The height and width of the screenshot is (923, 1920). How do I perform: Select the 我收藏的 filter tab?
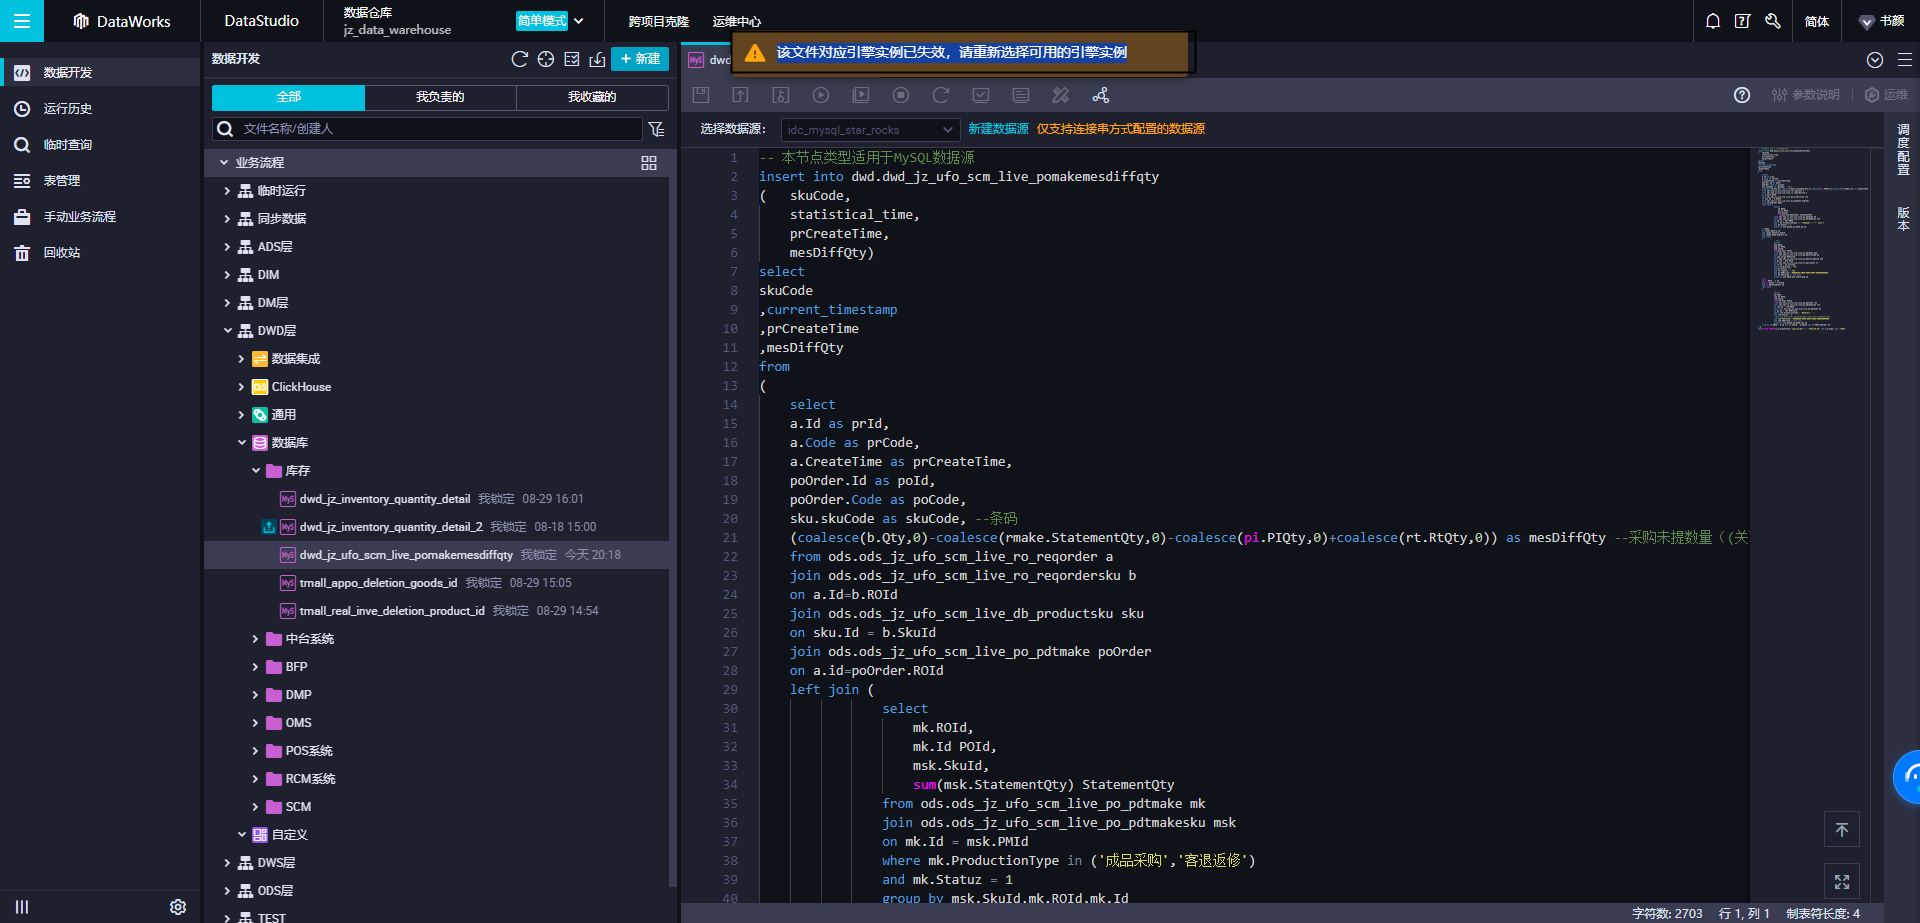coord(592,97)
